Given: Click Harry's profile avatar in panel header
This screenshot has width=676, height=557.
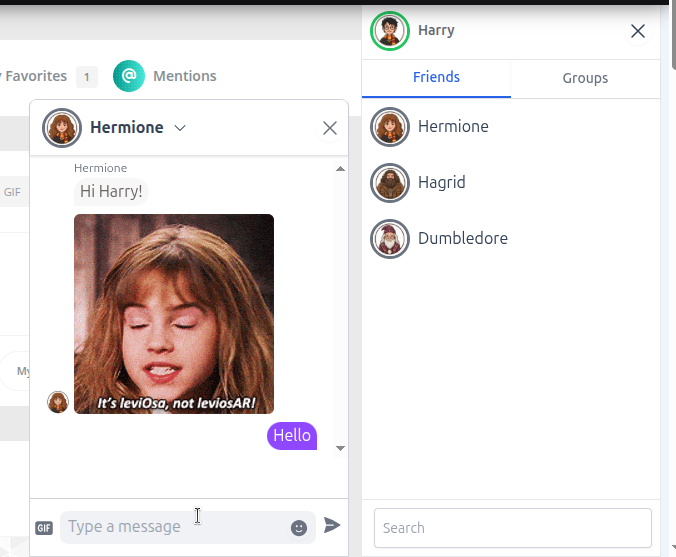Looking at the screenshot, I should (390, 31).
